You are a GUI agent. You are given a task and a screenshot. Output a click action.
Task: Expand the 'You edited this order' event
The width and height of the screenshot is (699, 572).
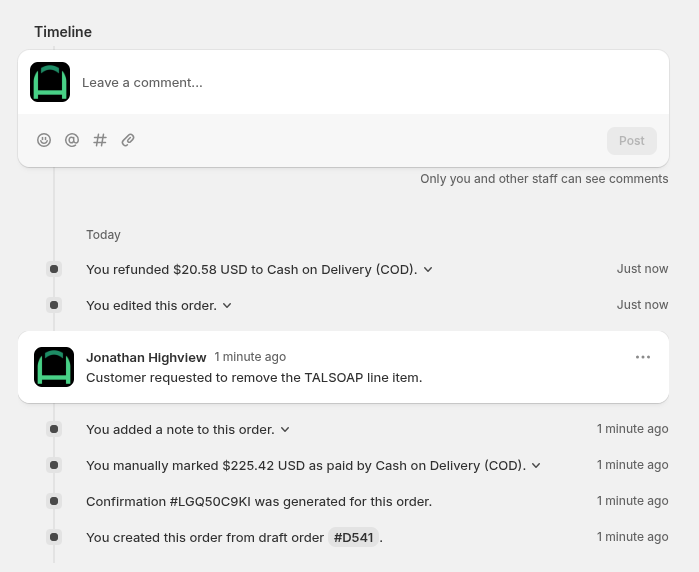point(227,306)
